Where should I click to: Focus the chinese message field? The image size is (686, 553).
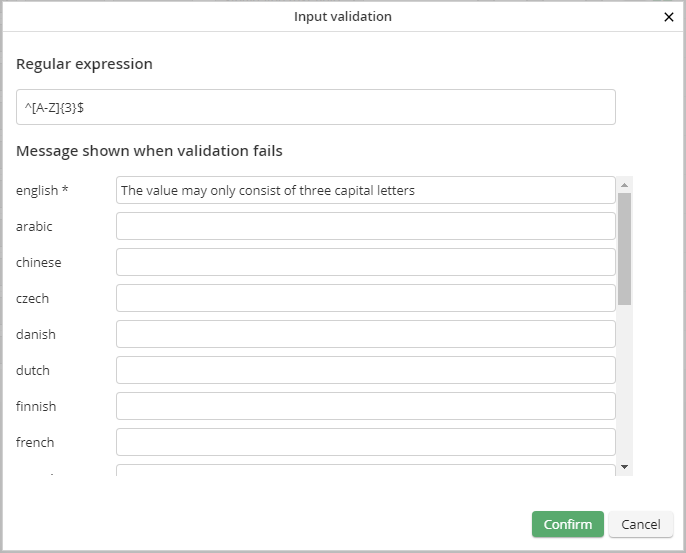tap(366, 262)
